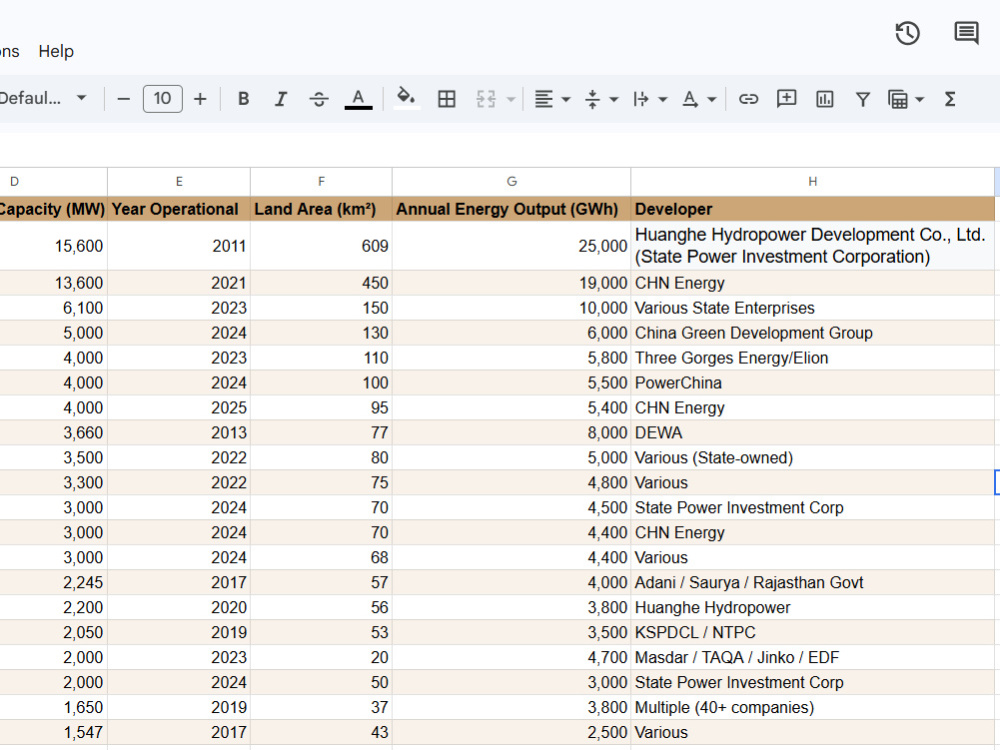Select column E header
The image size is (1000, 750).
coord(179,182)
